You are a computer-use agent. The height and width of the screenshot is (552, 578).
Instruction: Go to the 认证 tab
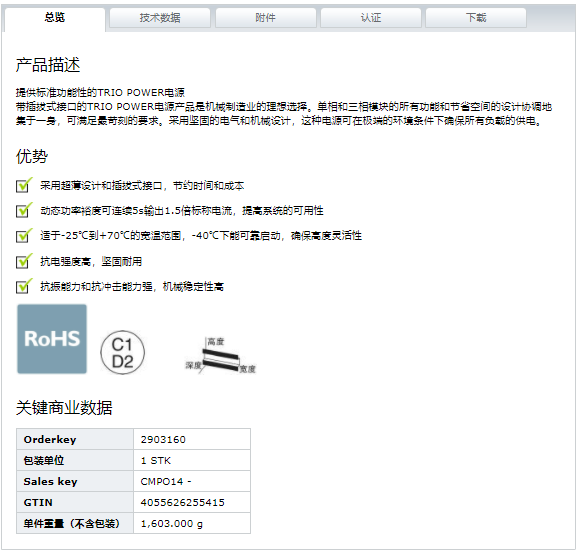coord(371,18)
